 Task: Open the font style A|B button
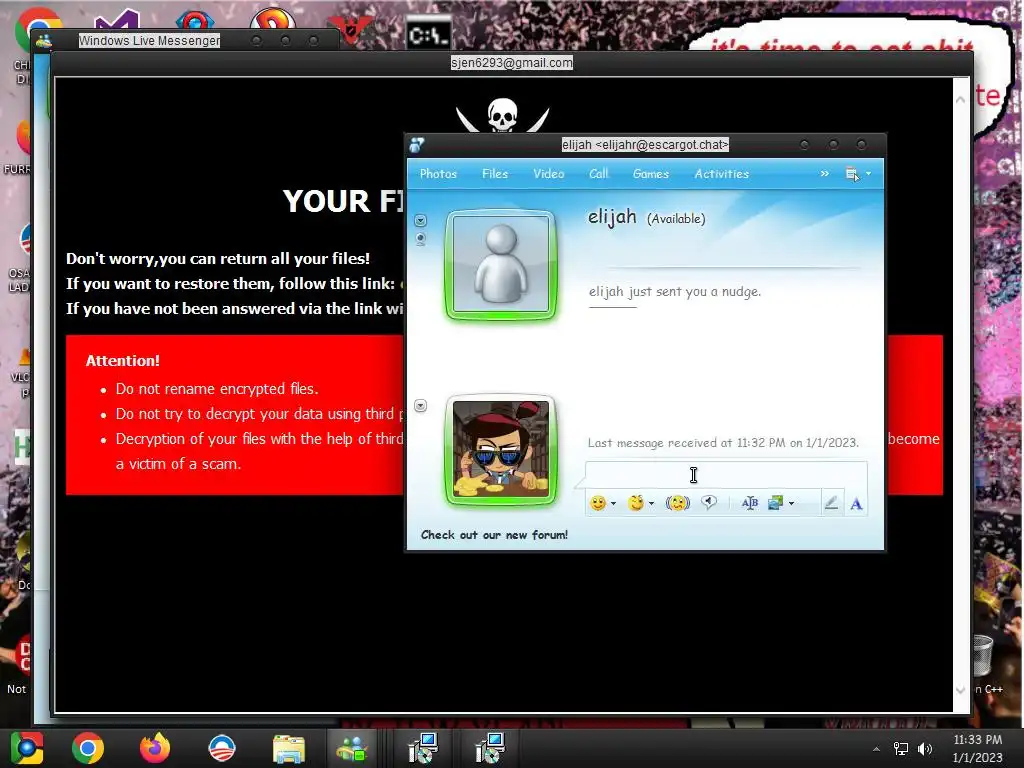(750, 503)
